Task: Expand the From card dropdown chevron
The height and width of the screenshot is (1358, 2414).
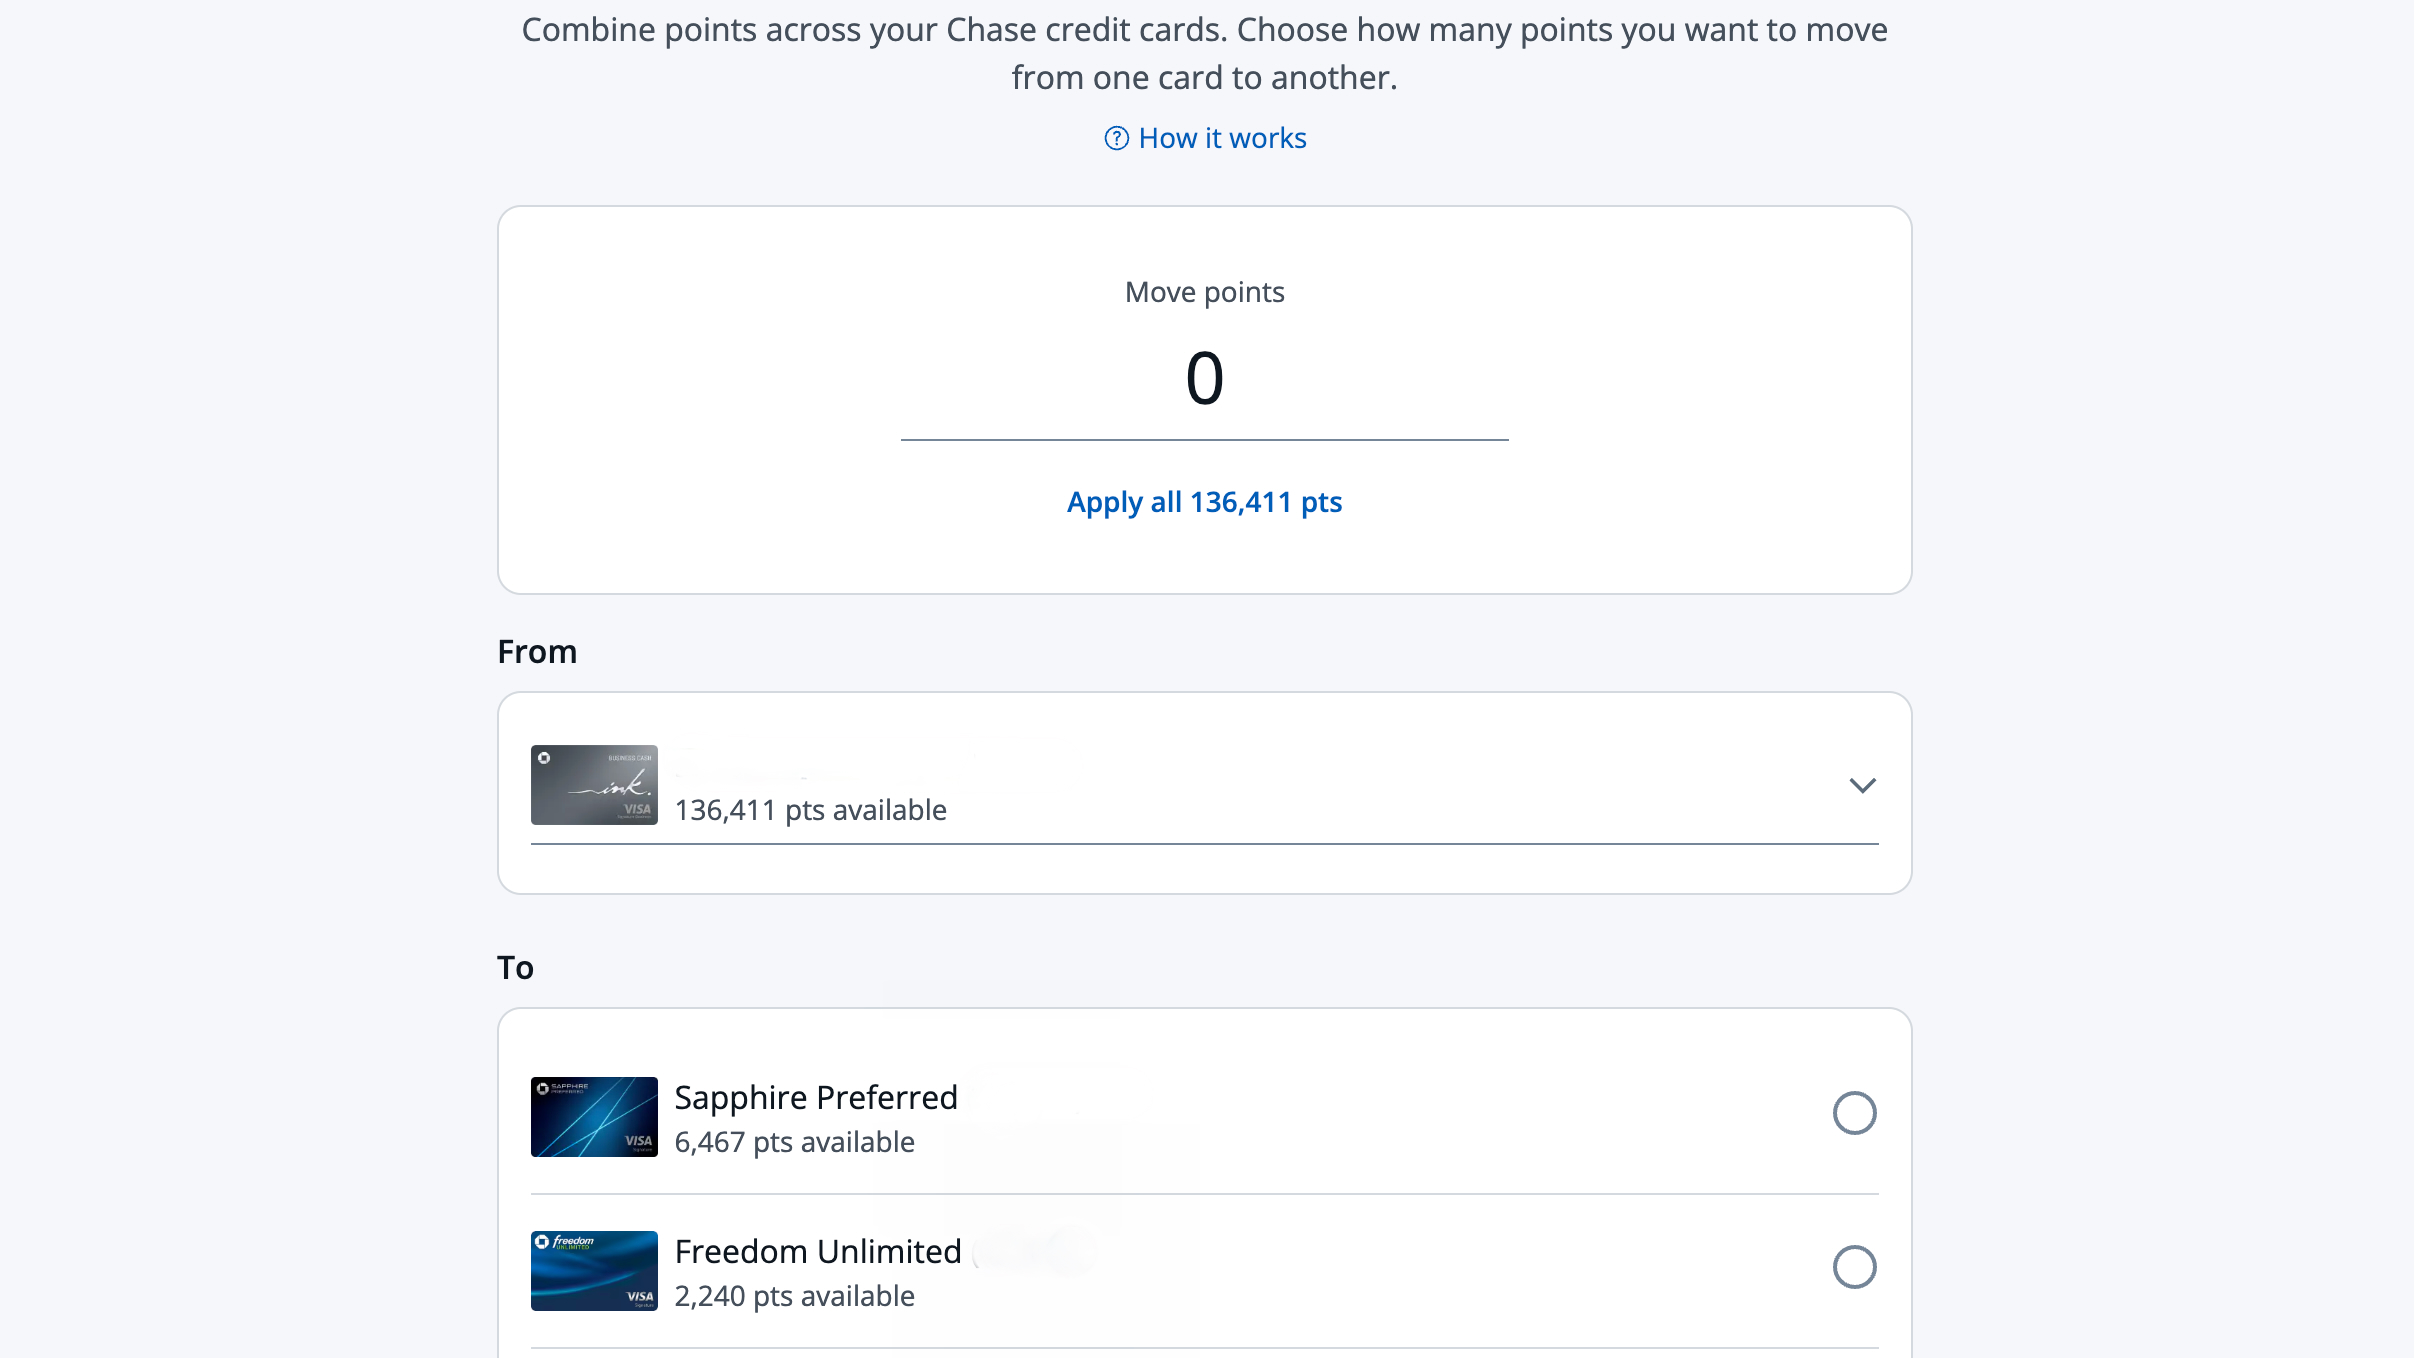Action: coord(1862,786)
